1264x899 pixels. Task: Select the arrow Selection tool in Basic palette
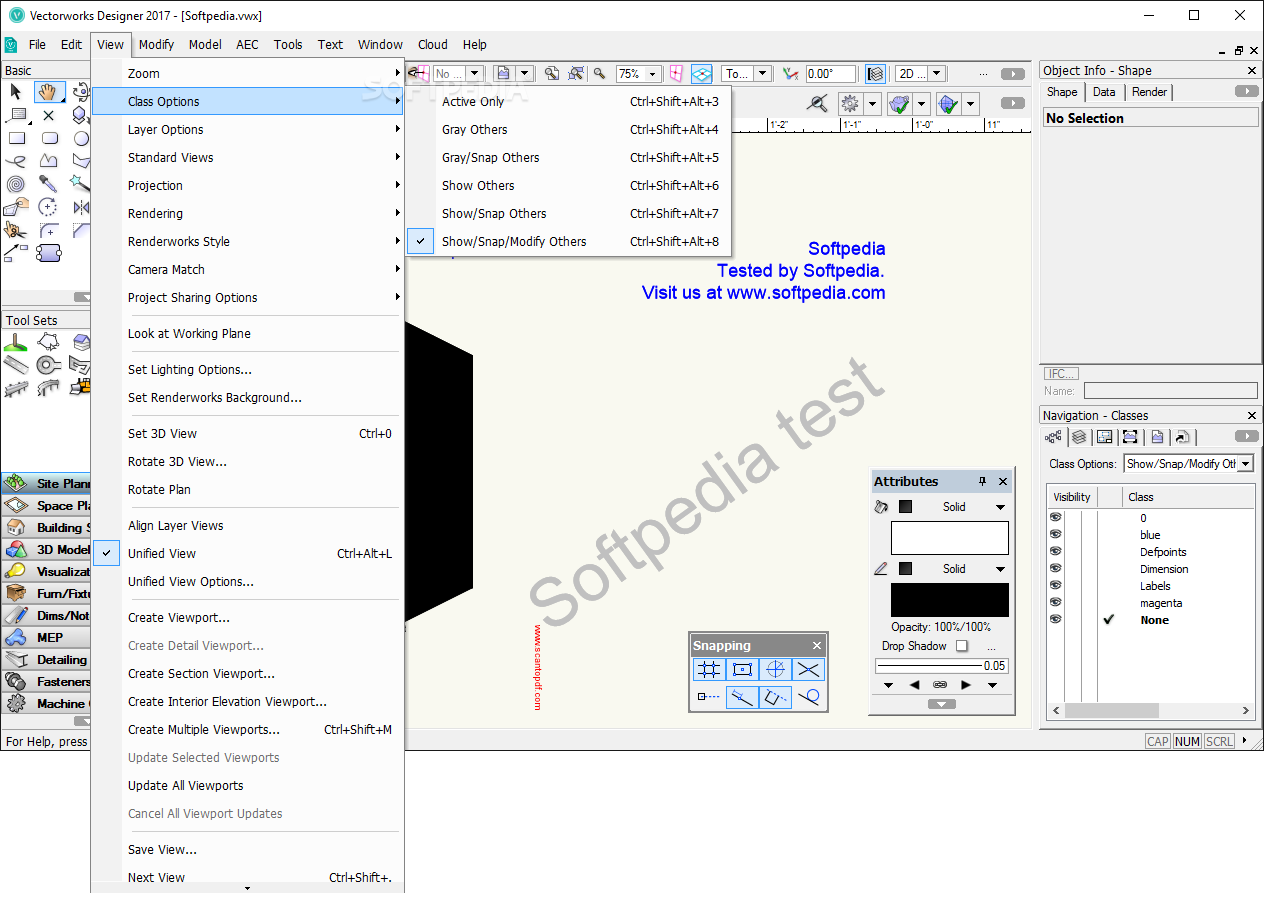click(16, 92)
